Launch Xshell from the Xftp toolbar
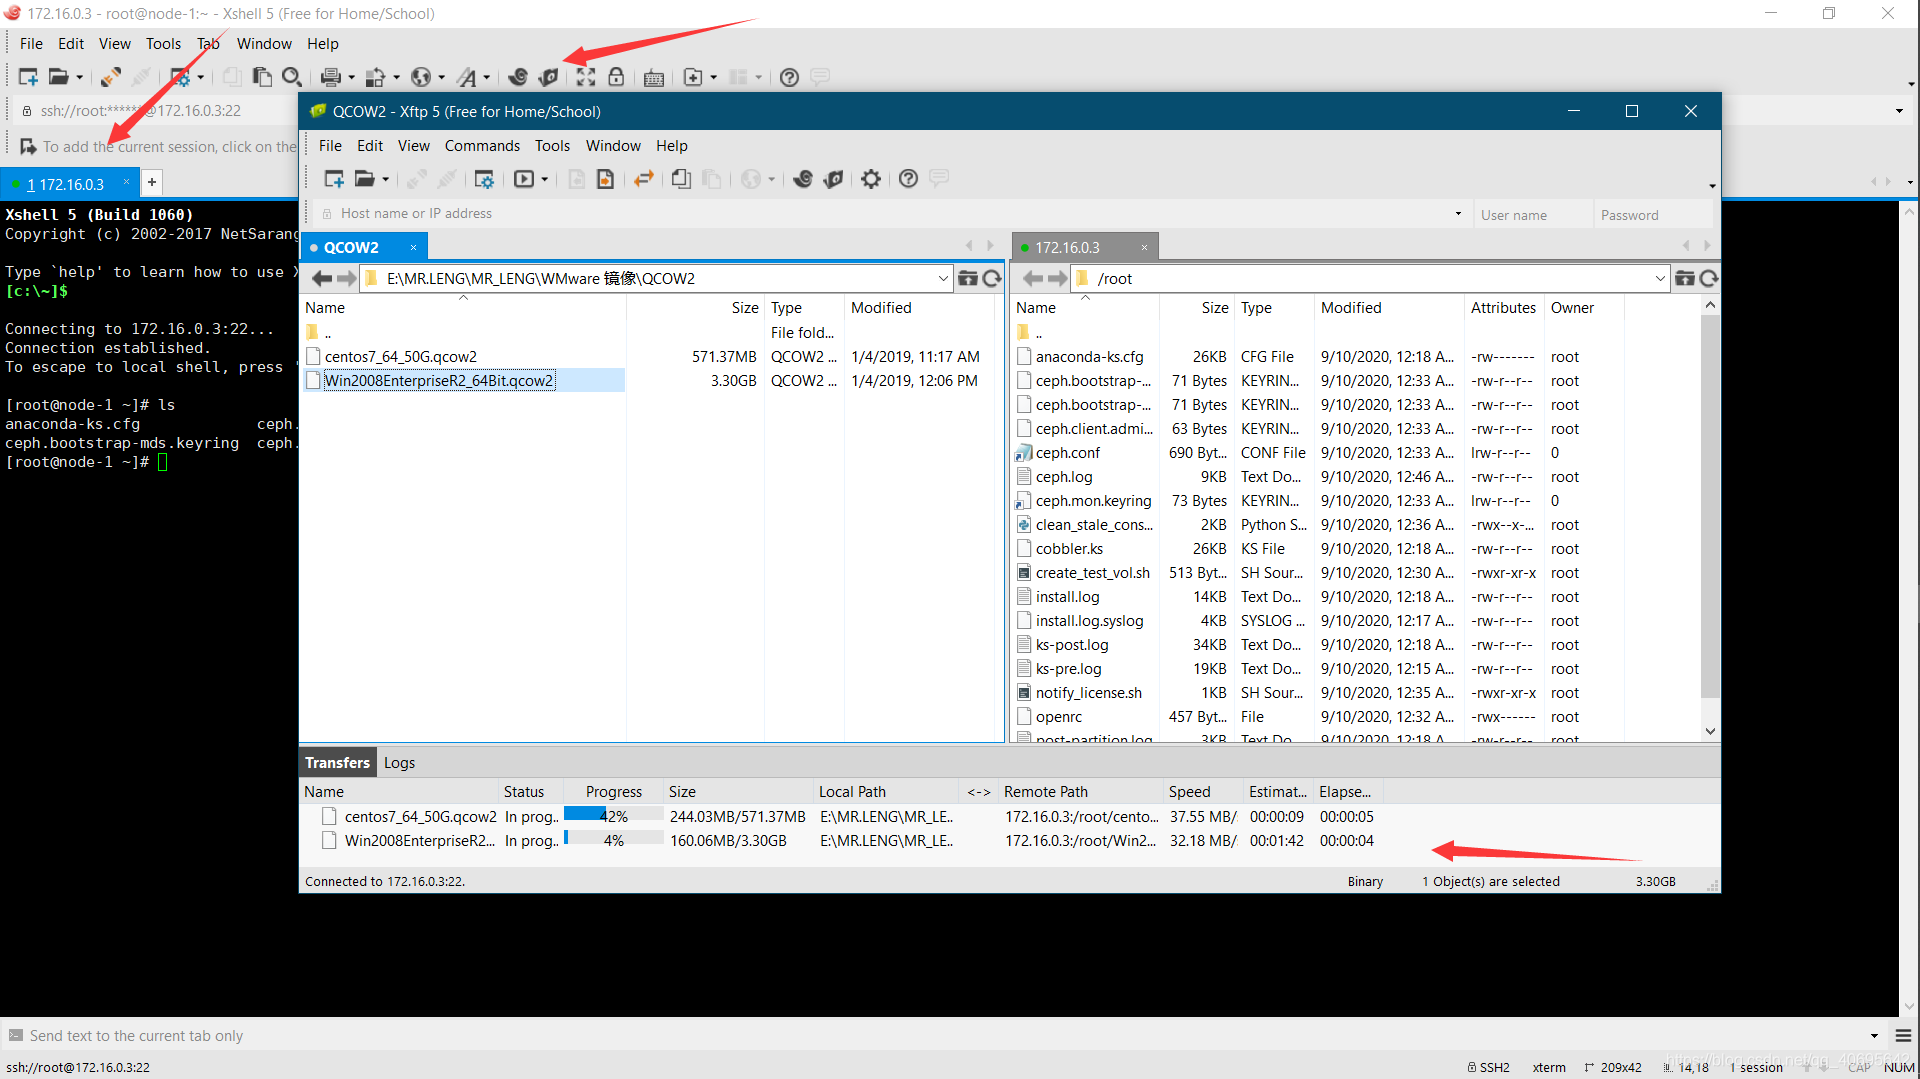This screenshot has height=1079, width=1920. 803,179
